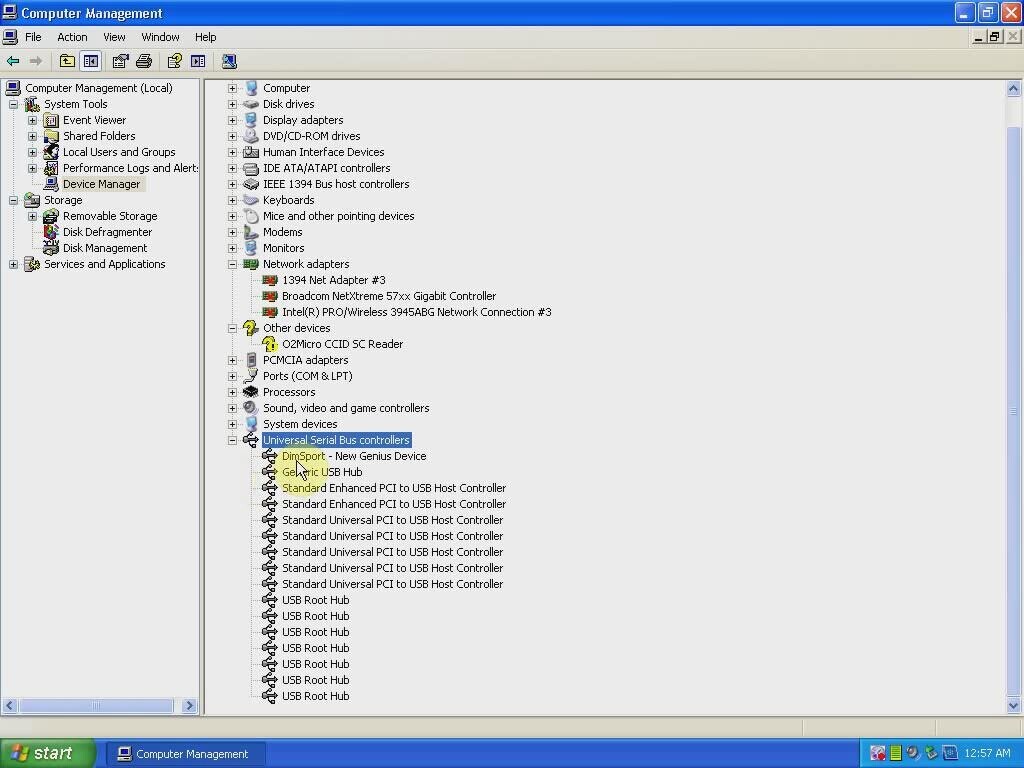The width and height of the screenshot is (1024, 768).
Task: Click the Disk Management icon
Action: [51, 248]
